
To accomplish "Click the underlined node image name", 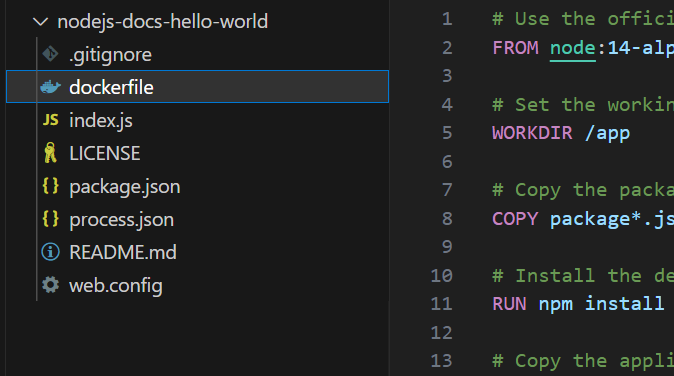I will [573, 49].
